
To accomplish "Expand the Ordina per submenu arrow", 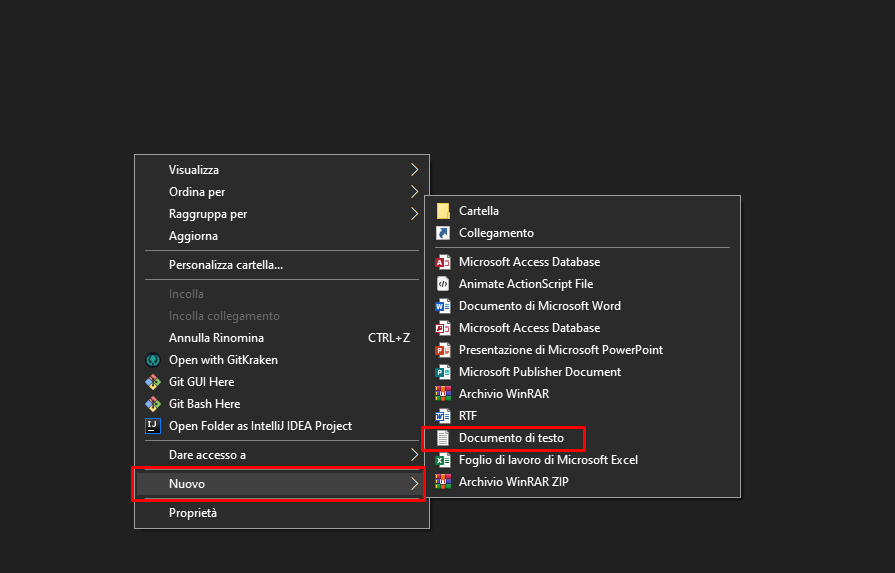I will pyautogui.click(x=414, y=192).
